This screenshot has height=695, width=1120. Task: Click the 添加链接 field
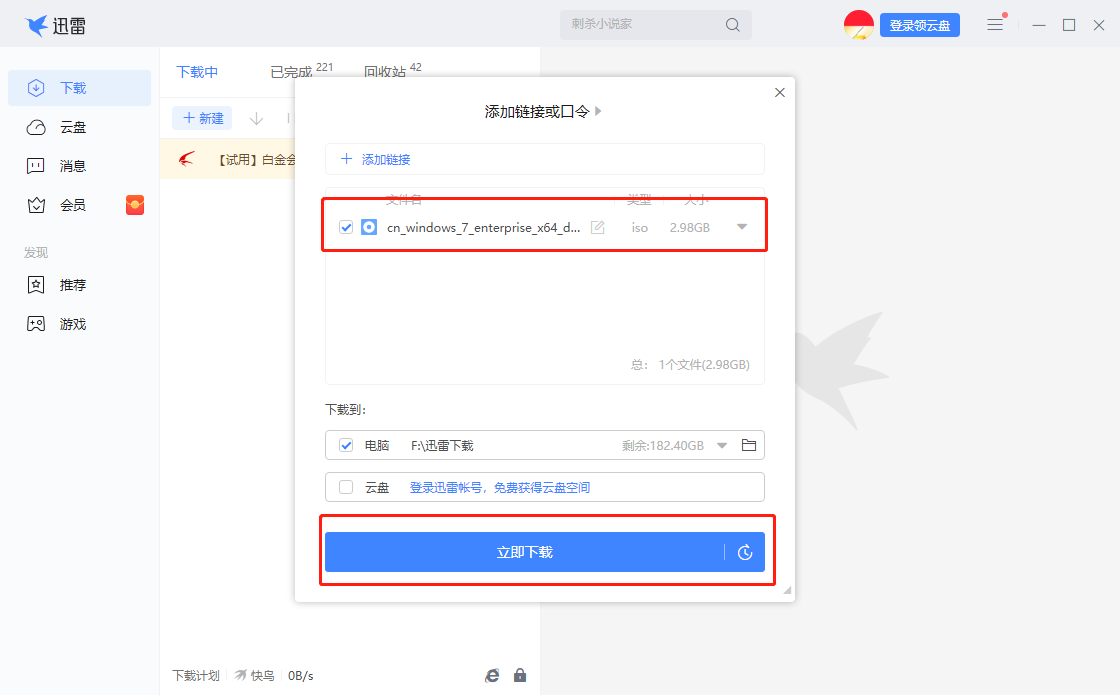(x=544, y=159)
